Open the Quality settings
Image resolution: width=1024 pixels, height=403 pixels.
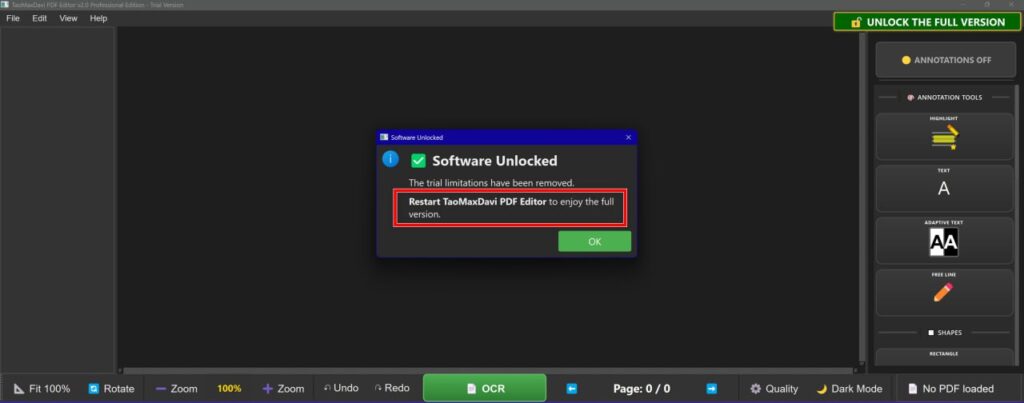coord(774,388)
